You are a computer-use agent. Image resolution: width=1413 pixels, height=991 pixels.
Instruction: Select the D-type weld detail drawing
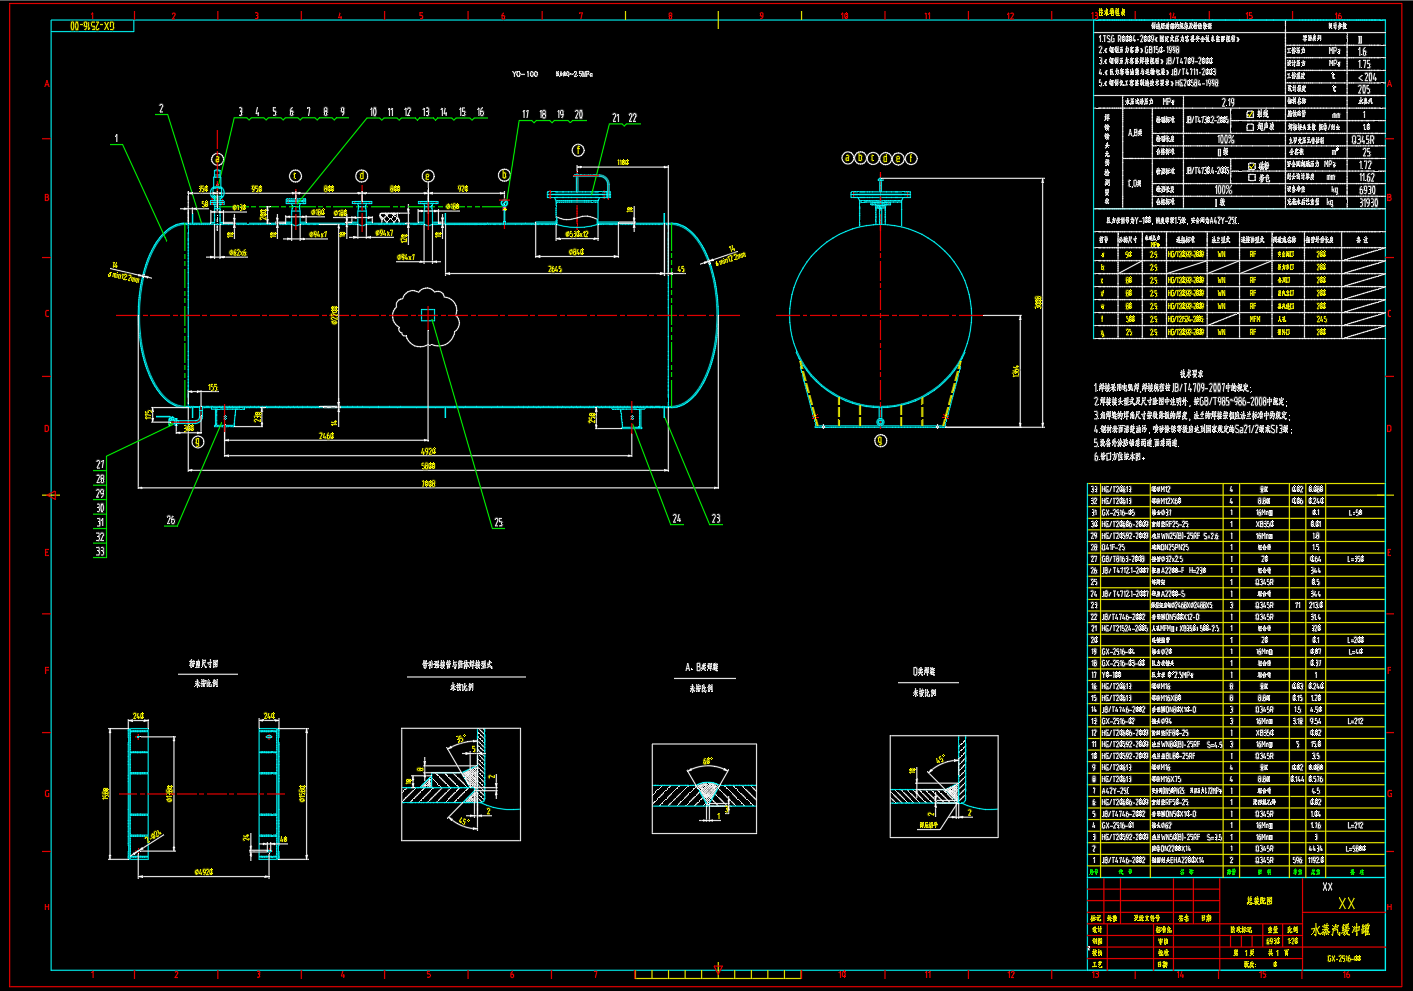[x=943, y=786]
